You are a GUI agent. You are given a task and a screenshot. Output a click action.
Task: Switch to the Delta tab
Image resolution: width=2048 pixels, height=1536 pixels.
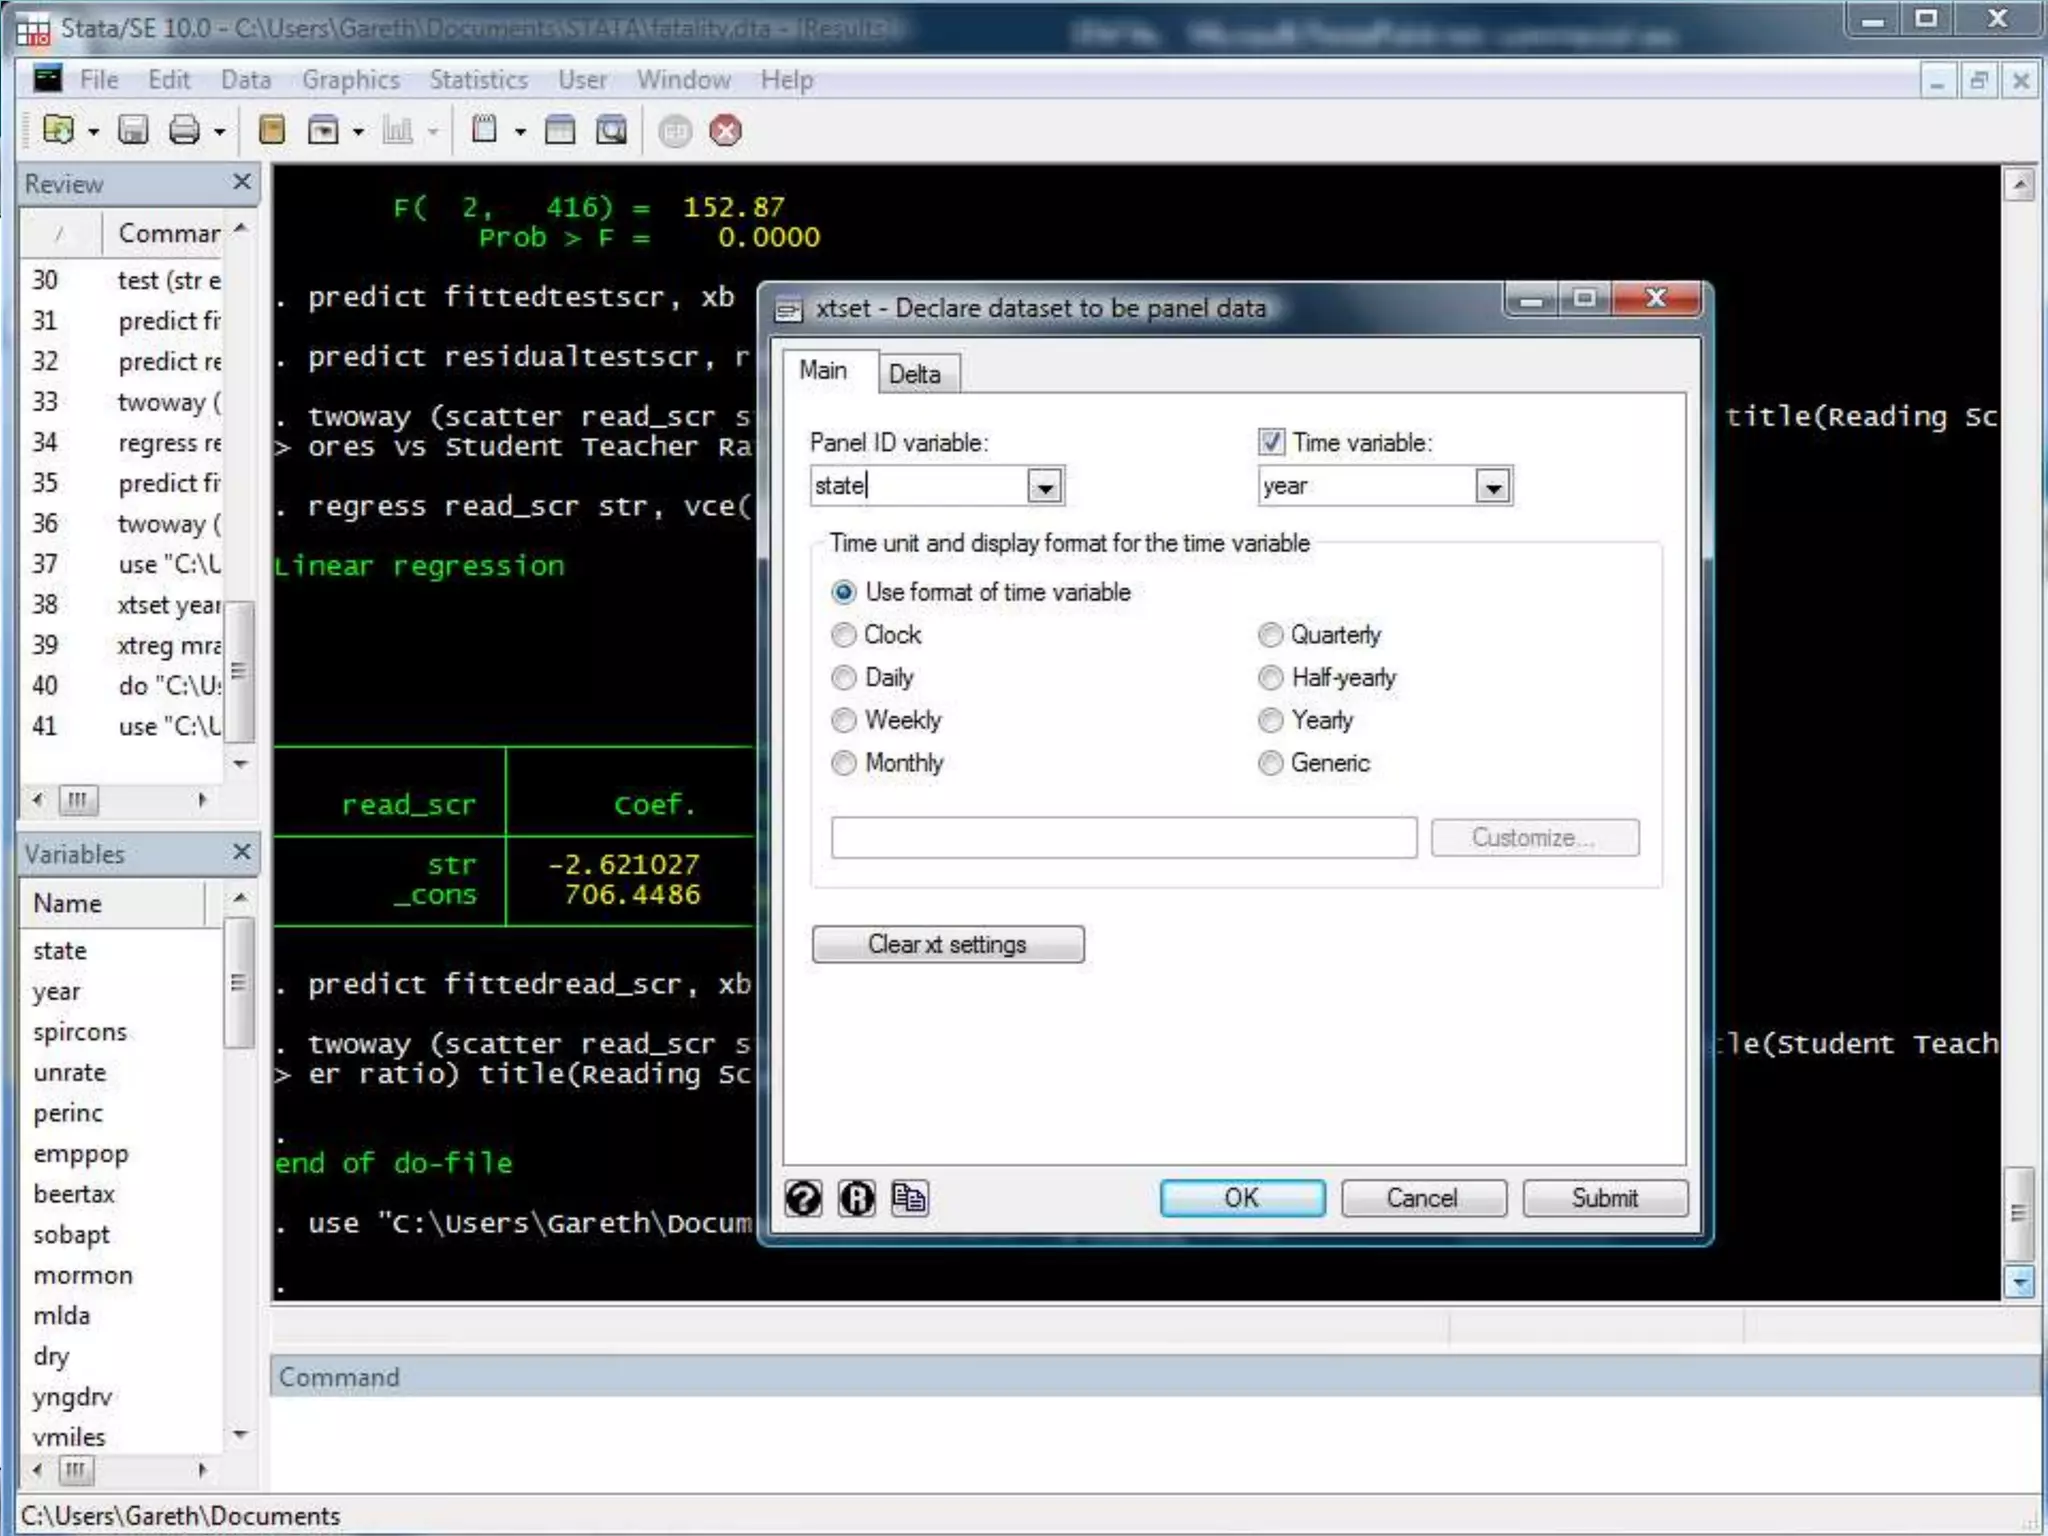point(914,374)
